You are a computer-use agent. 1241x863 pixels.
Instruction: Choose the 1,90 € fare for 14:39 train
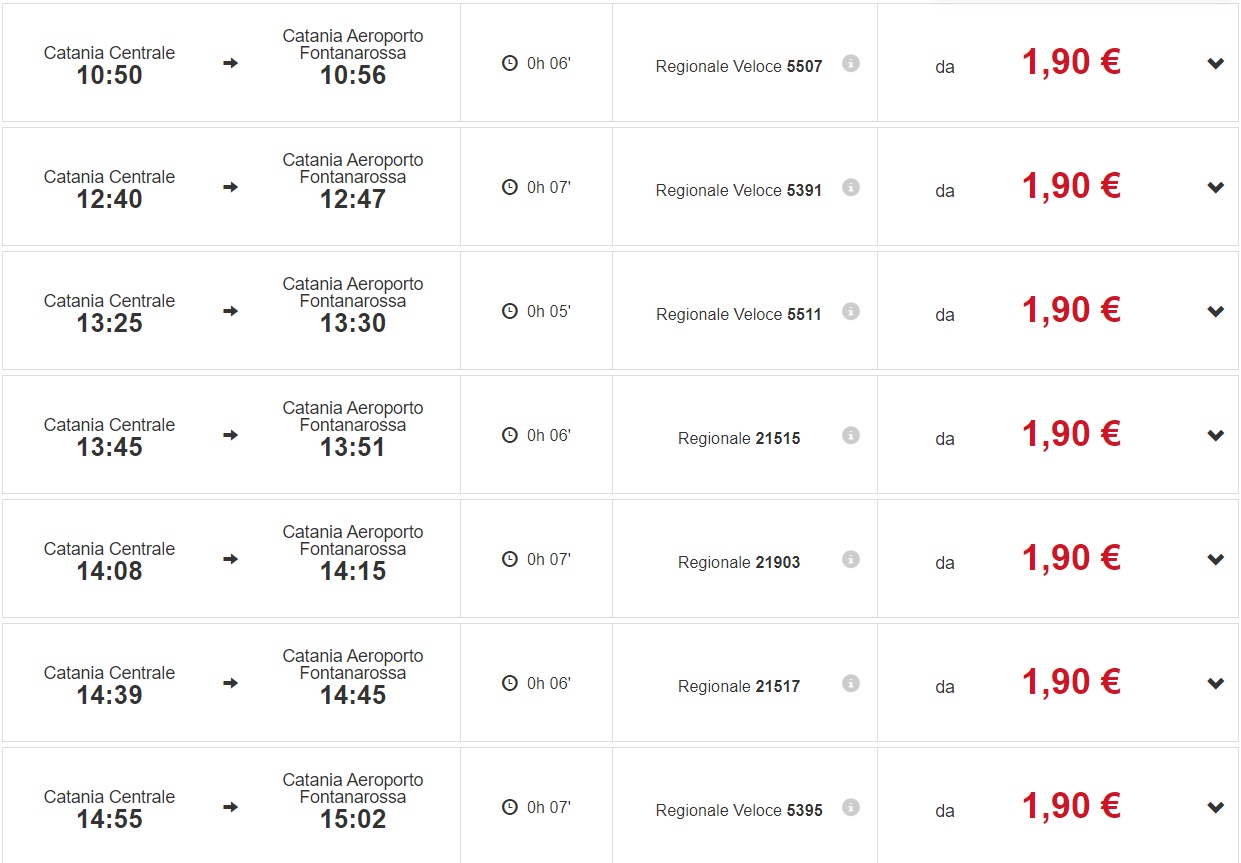pos(1070,682)
